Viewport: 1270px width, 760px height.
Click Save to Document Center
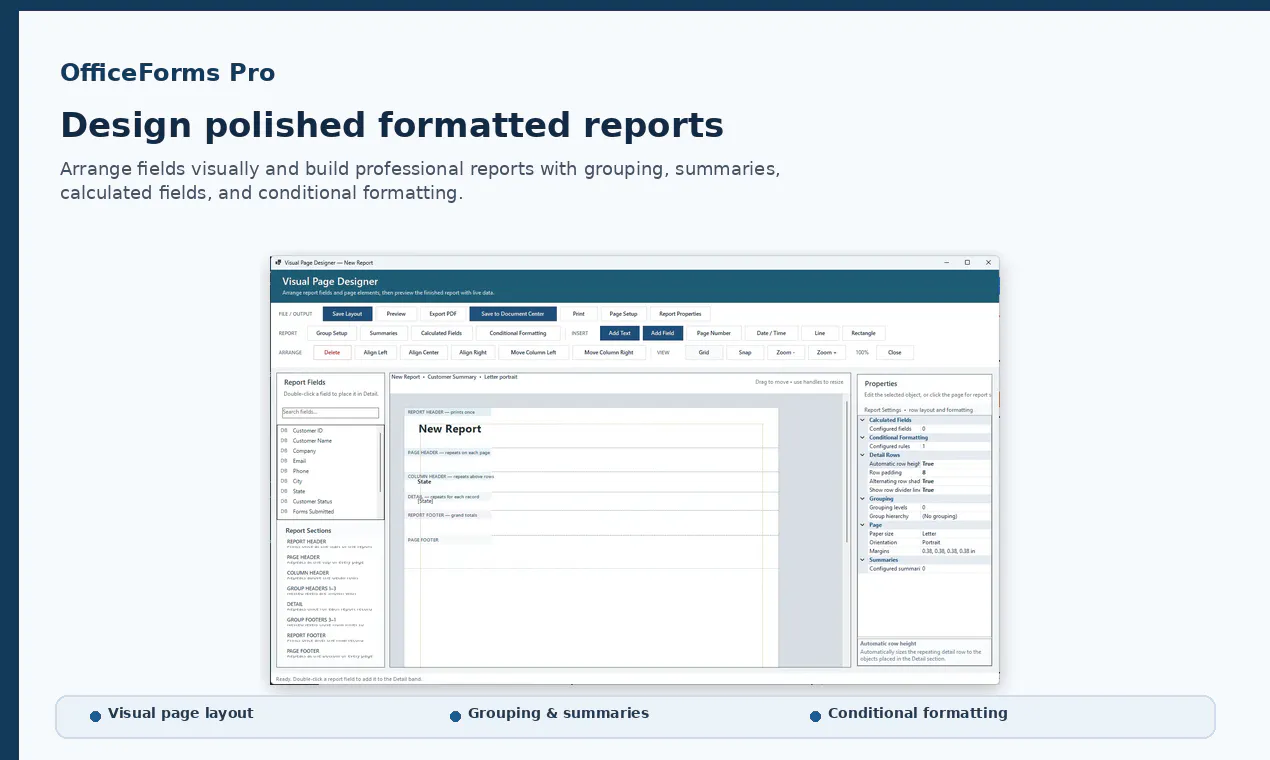click(513, 314)
